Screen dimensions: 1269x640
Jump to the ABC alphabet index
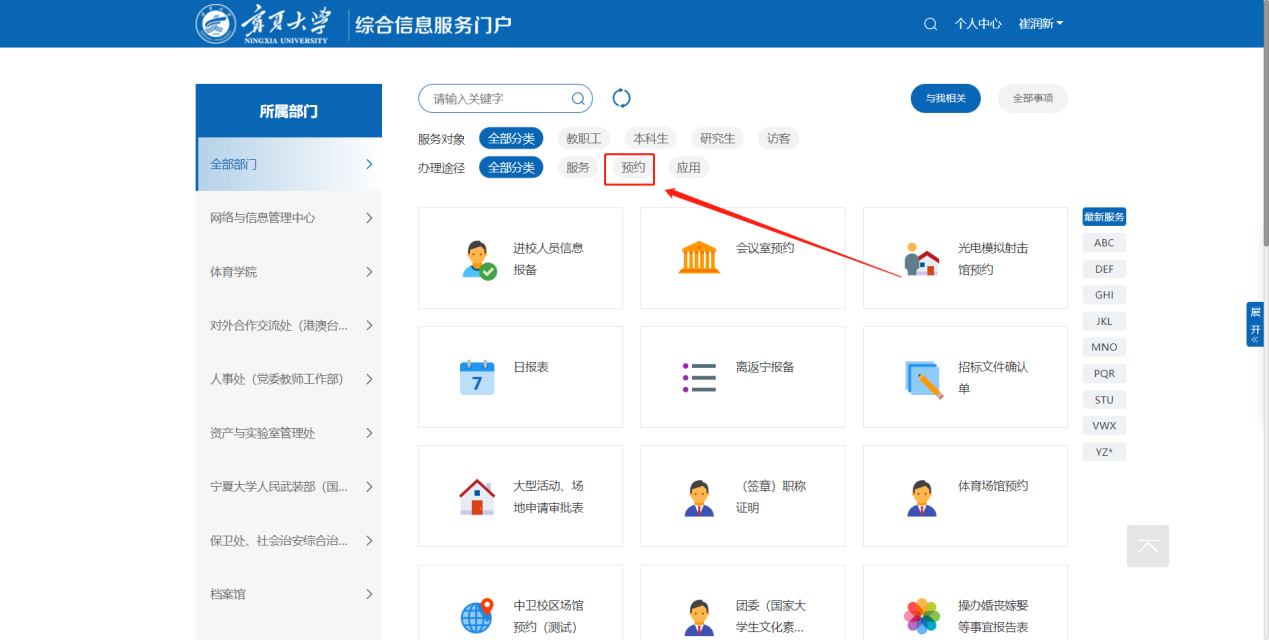[1104, 243]
